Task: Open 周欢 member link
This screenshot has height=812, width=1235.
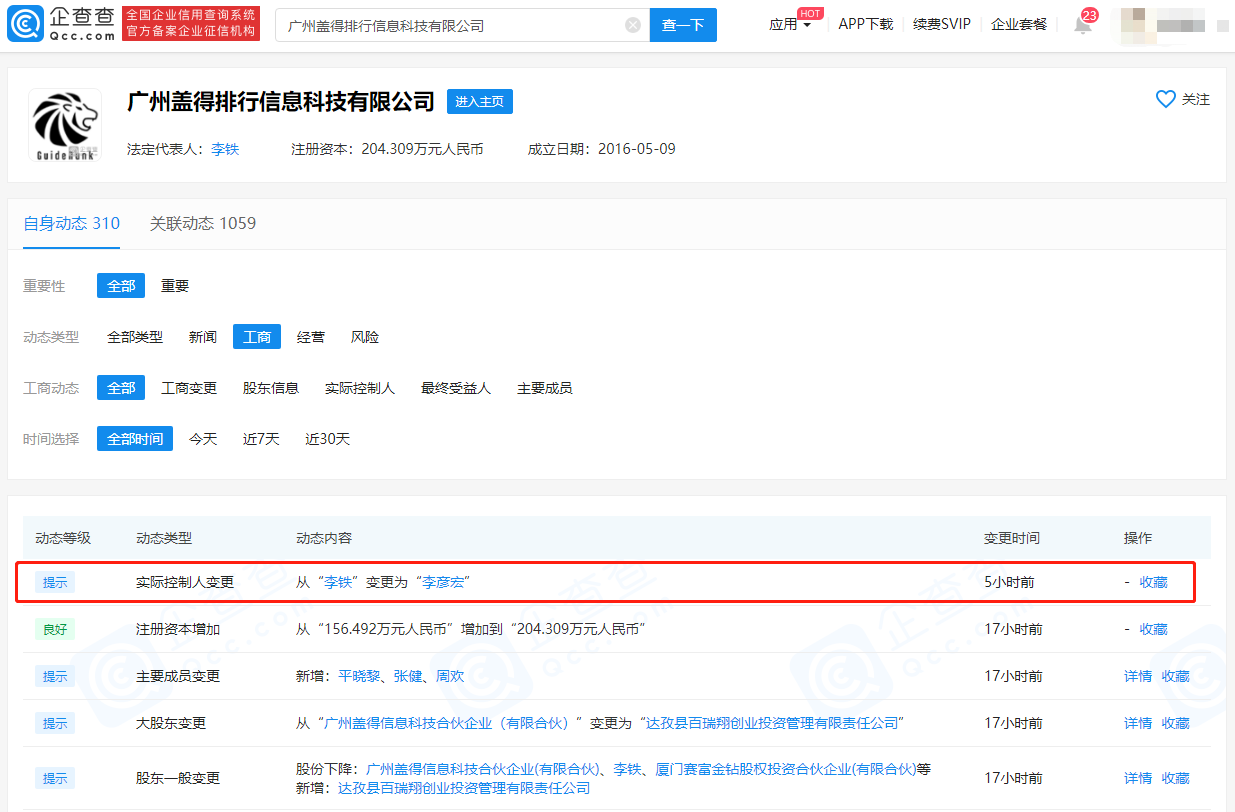Action: pos(450,676)
